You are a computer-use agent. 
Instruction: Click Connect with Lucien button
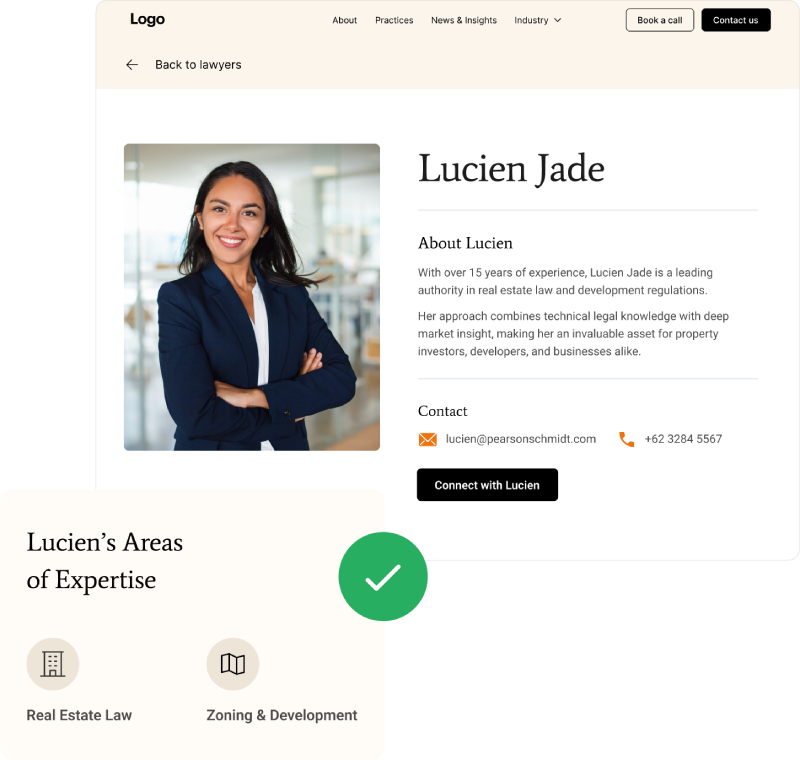coord(487,485)
